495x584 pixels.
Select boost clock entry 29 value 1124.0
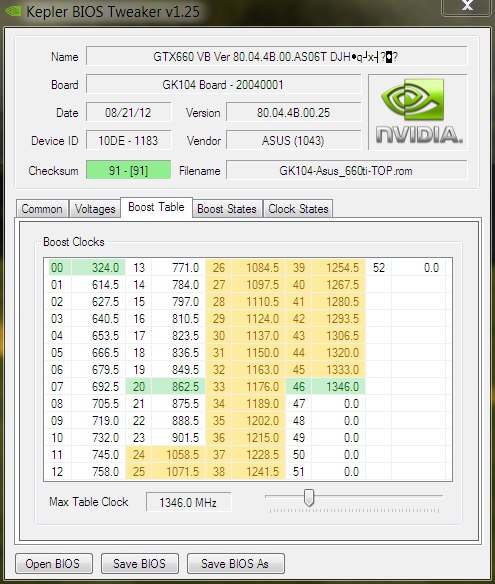point(258,318)
